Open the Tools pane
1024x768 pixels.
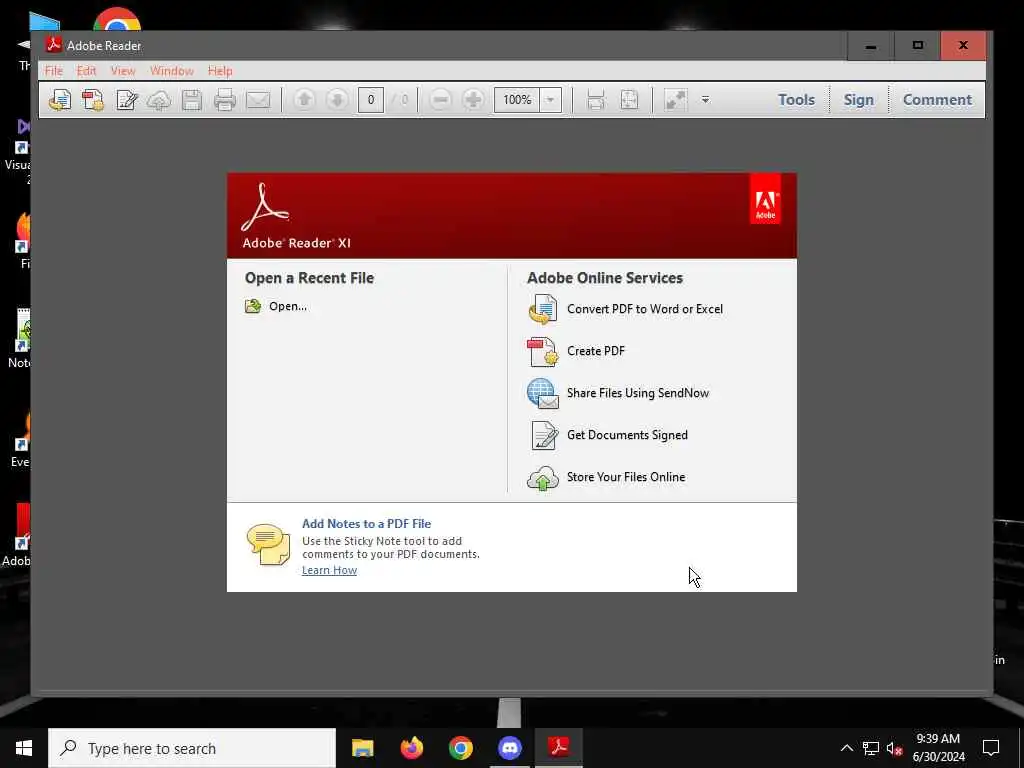click(796, 99)
